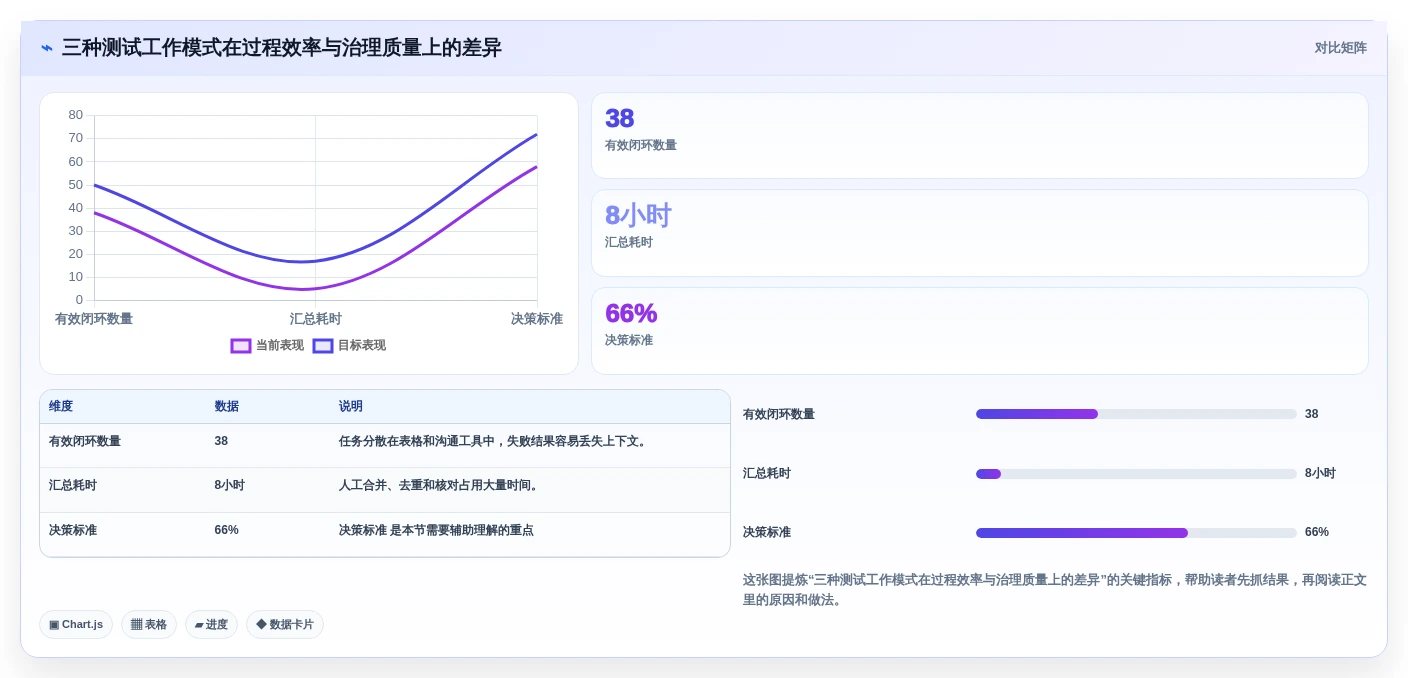Select the 数据卡片 tag chip
This screenshot has width=1408, height=678.
click(x=285, y=625)
